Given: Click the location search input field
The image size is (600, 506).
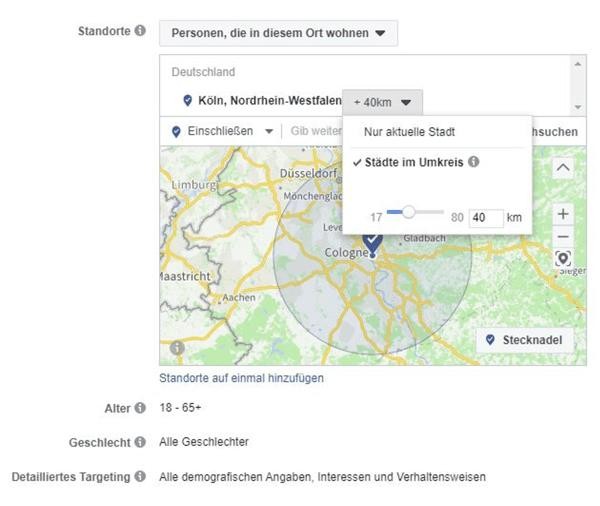Looking at the screenshot, I should coord(316,131).
